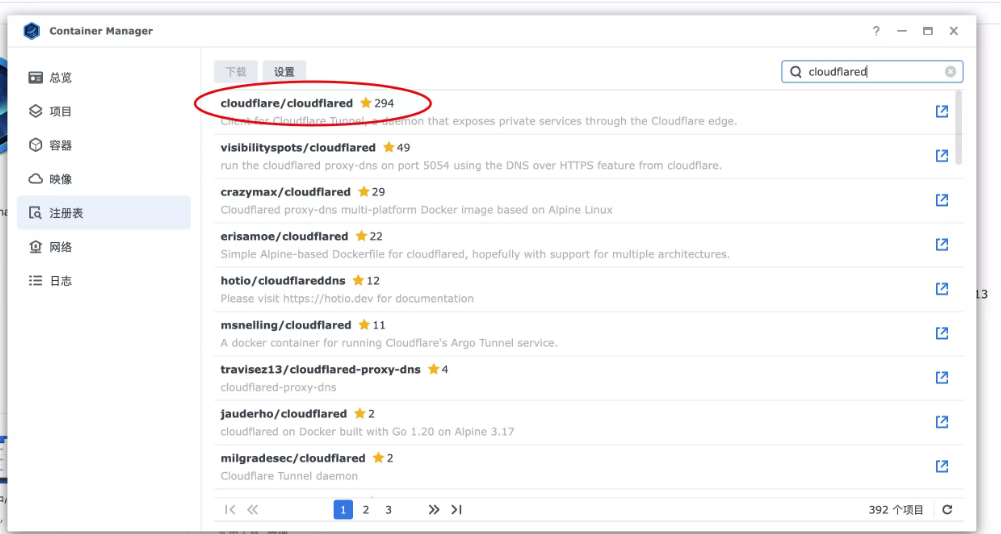Open external link for erisamoe/cloudflared
The height and width of the screenshot is (534, 1001).
(942, 245)
